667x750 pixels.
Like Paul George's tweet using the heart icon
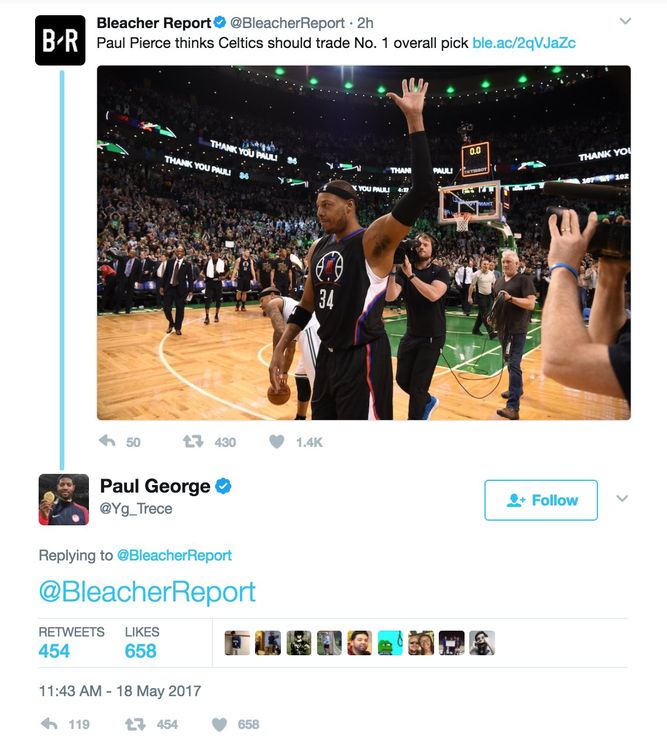coord(219,724)
